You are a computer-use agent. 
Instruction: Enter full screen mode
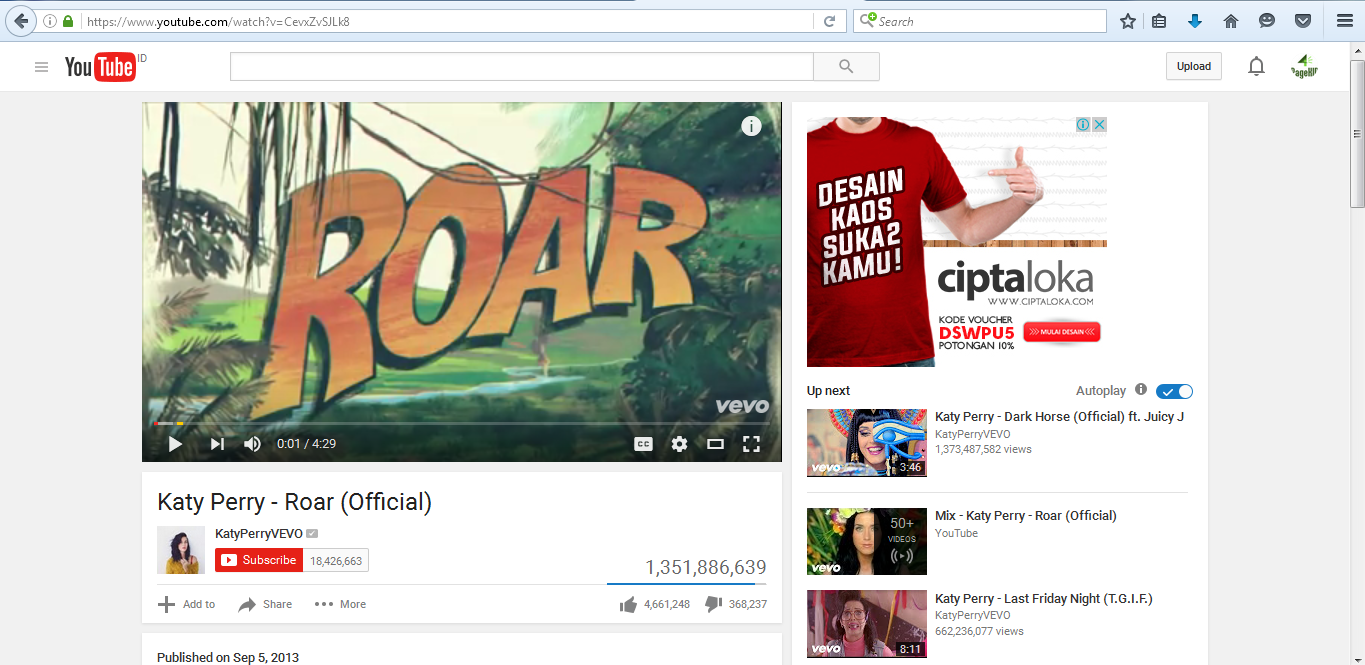pos(751,444)
